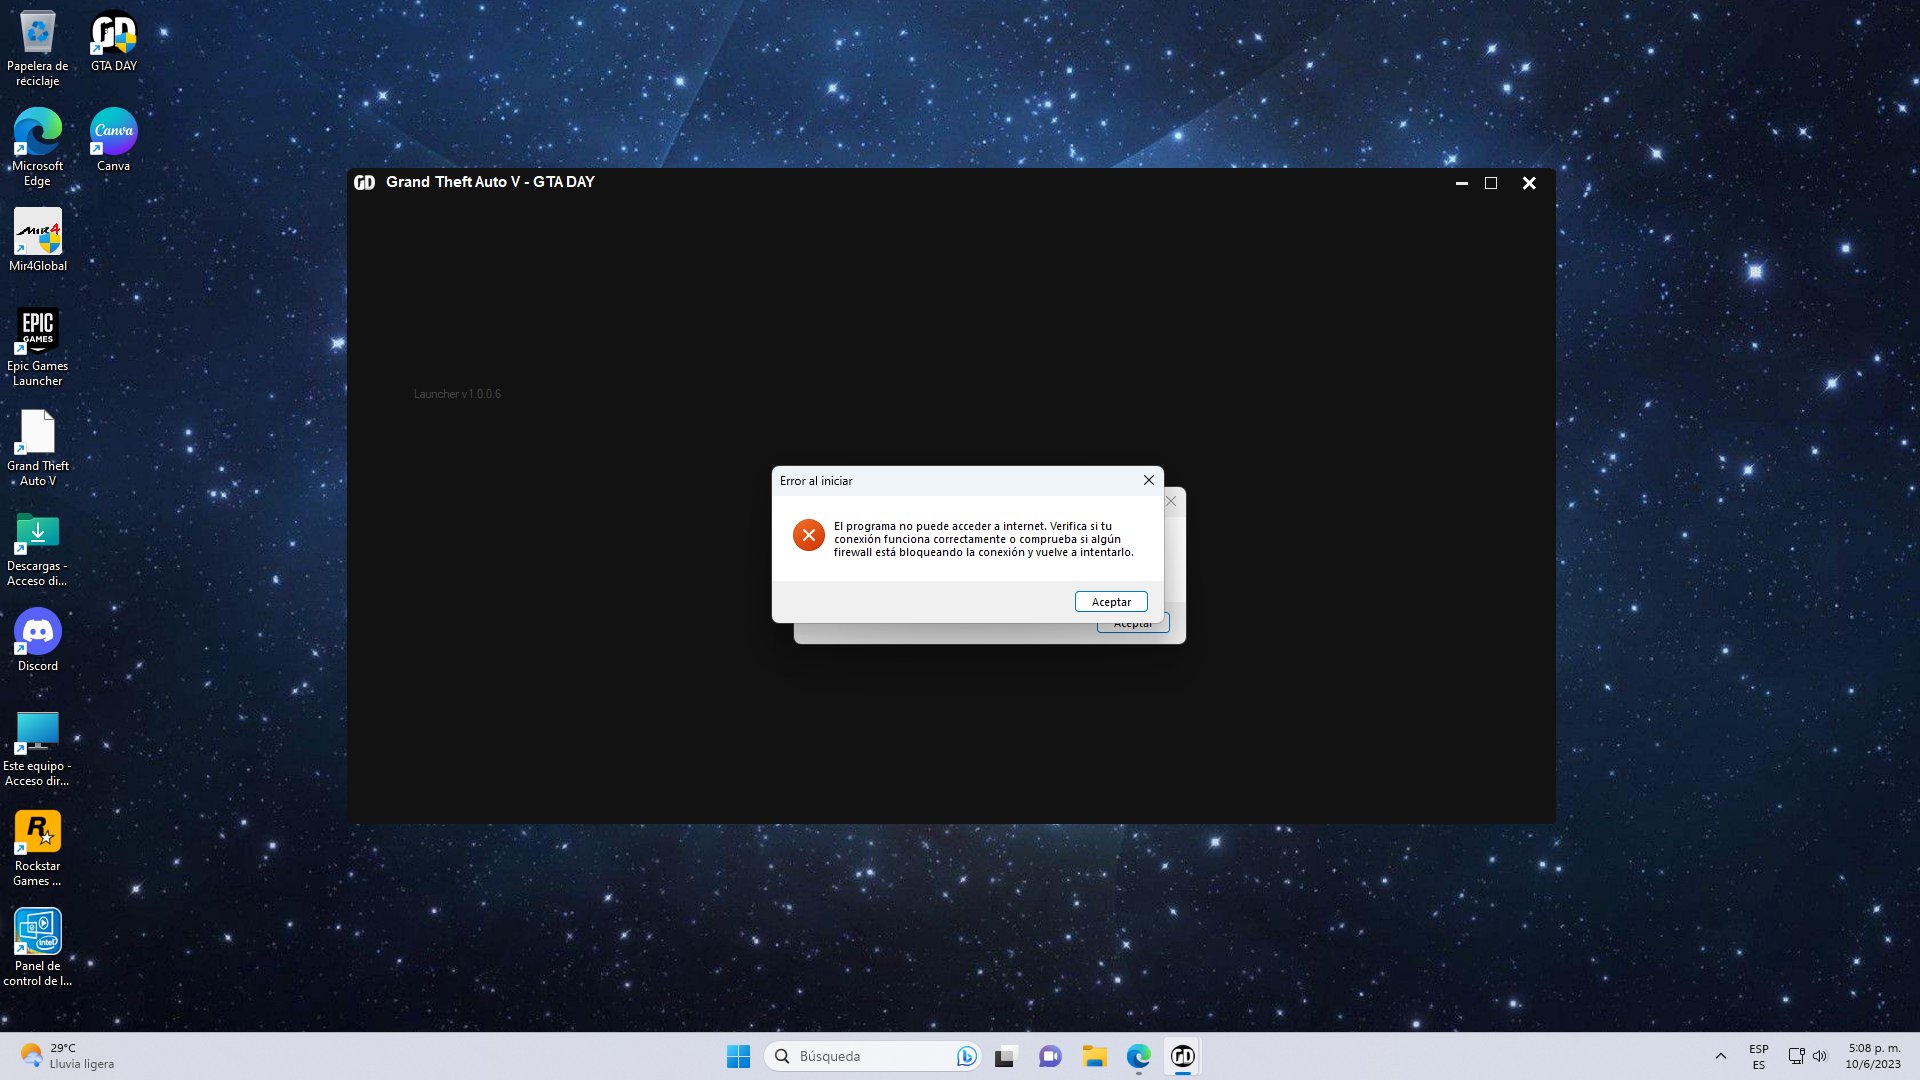Open the weather widget showing 29°C
The image size is (1920, 1080).
click(x=66, y=1056)
